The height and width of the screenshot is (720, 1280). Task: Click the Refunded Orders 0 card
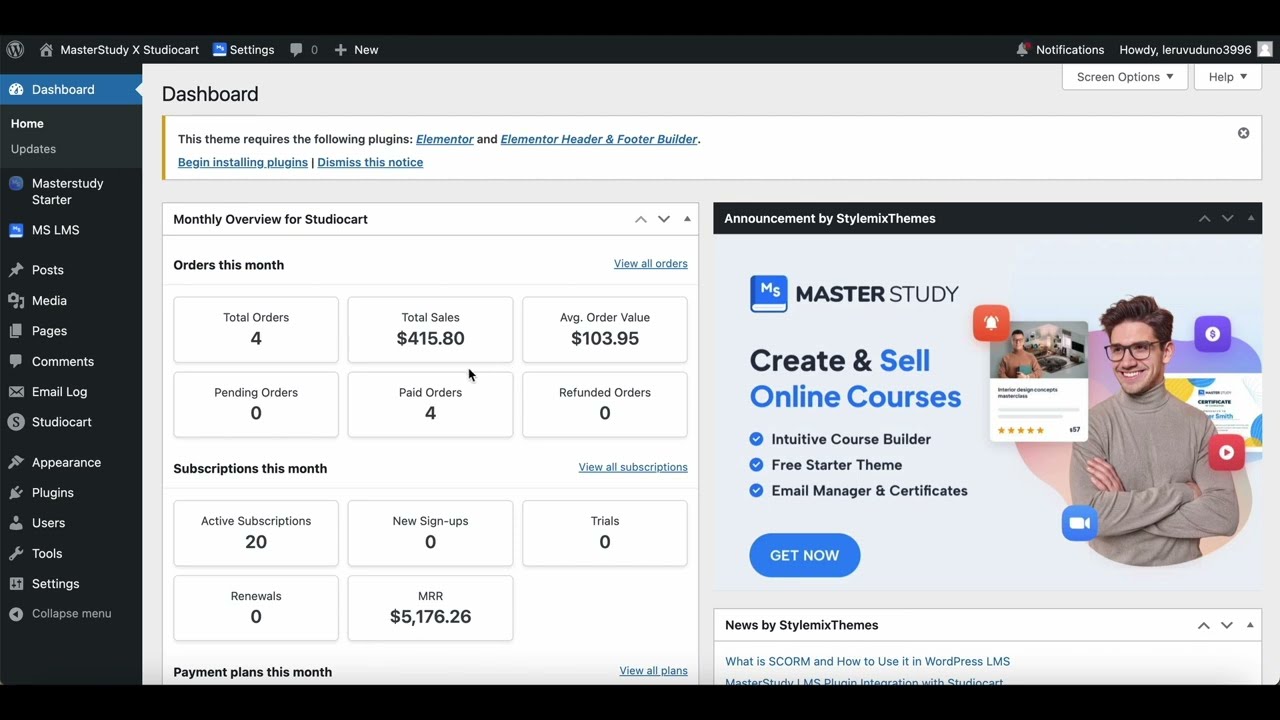(x=605, y=405)
